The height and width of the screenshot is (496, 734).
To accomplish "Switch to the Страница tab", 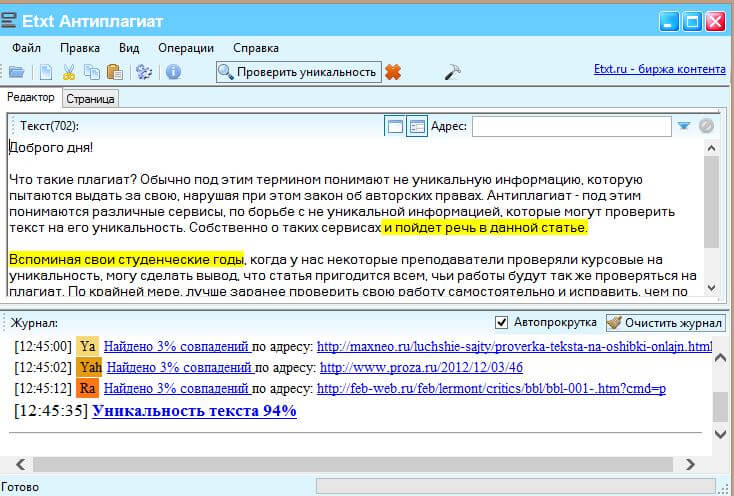I will 91,98.
